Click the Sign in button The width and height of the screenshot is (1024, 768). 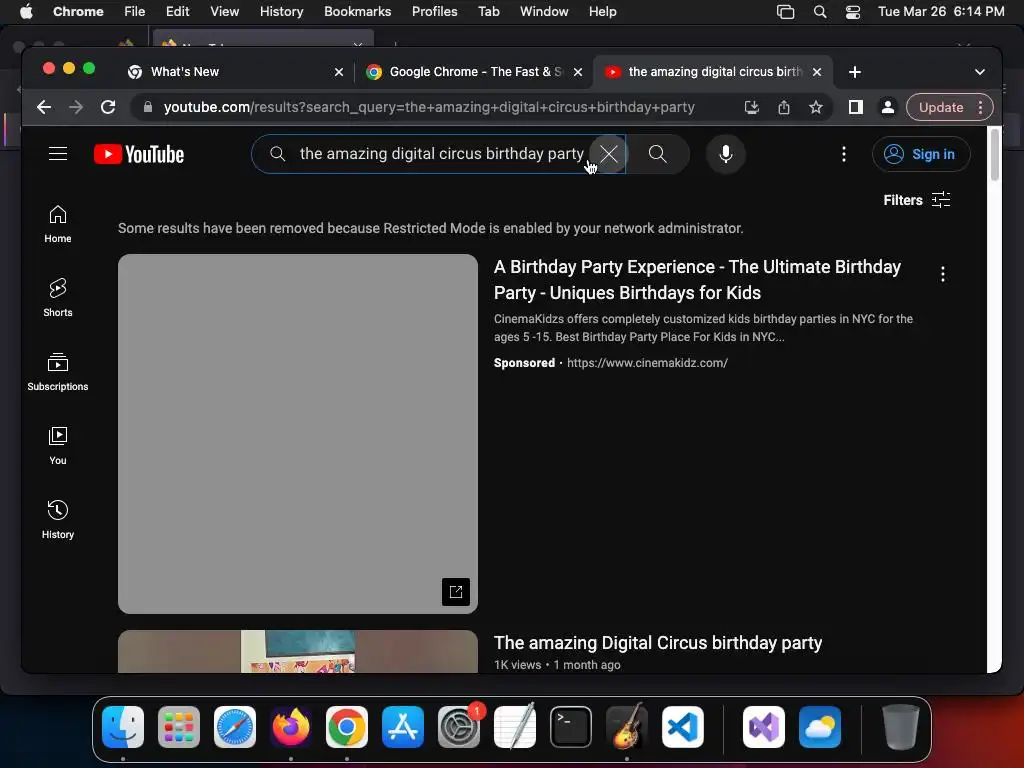921,154
